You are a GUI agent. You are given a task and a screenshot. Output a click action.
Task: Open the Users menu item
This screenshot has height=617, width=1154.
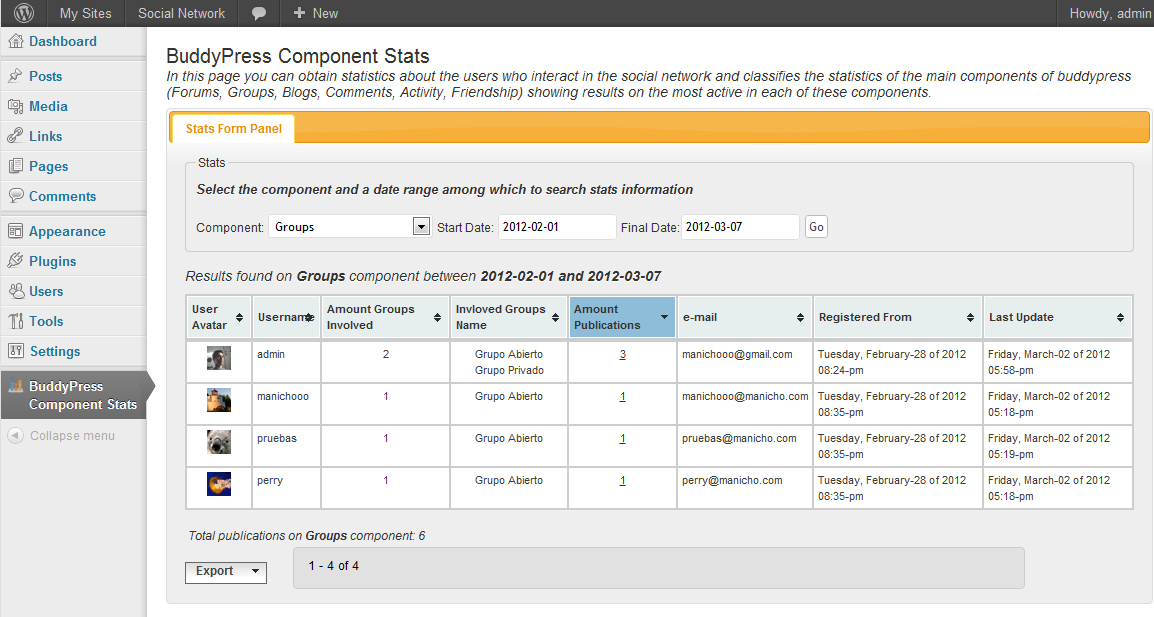click(46, 292)
